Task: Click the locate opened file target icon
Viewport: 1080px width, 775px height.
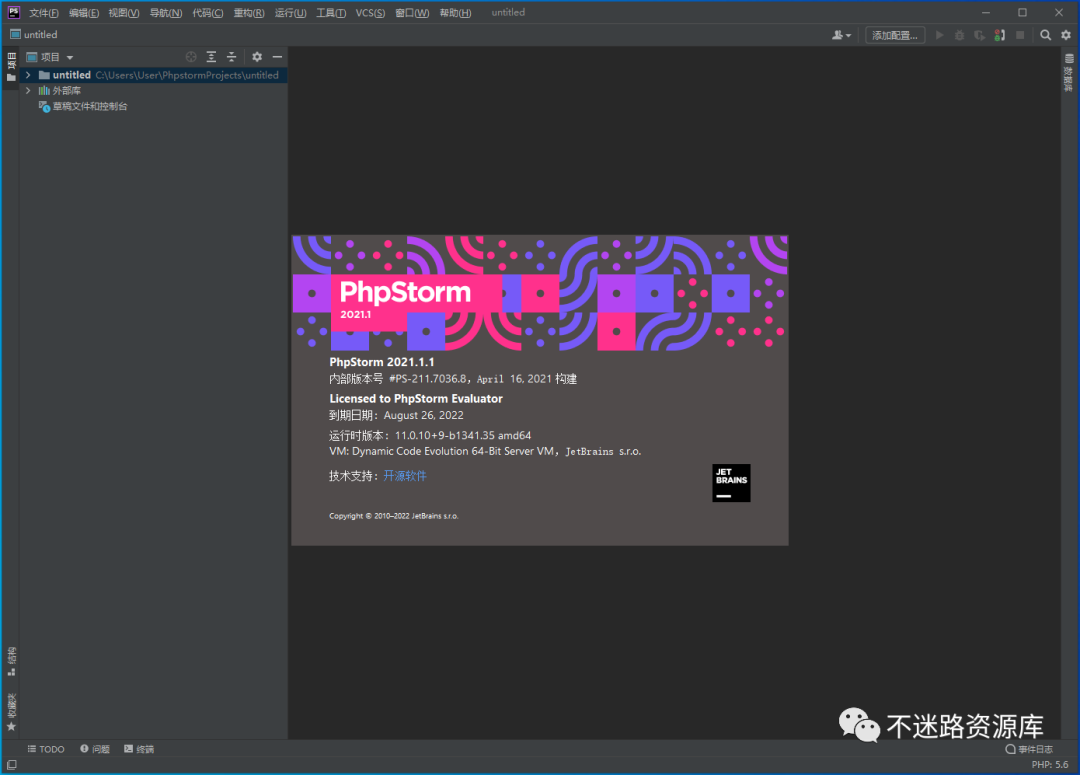Action: tap(191, 57)
